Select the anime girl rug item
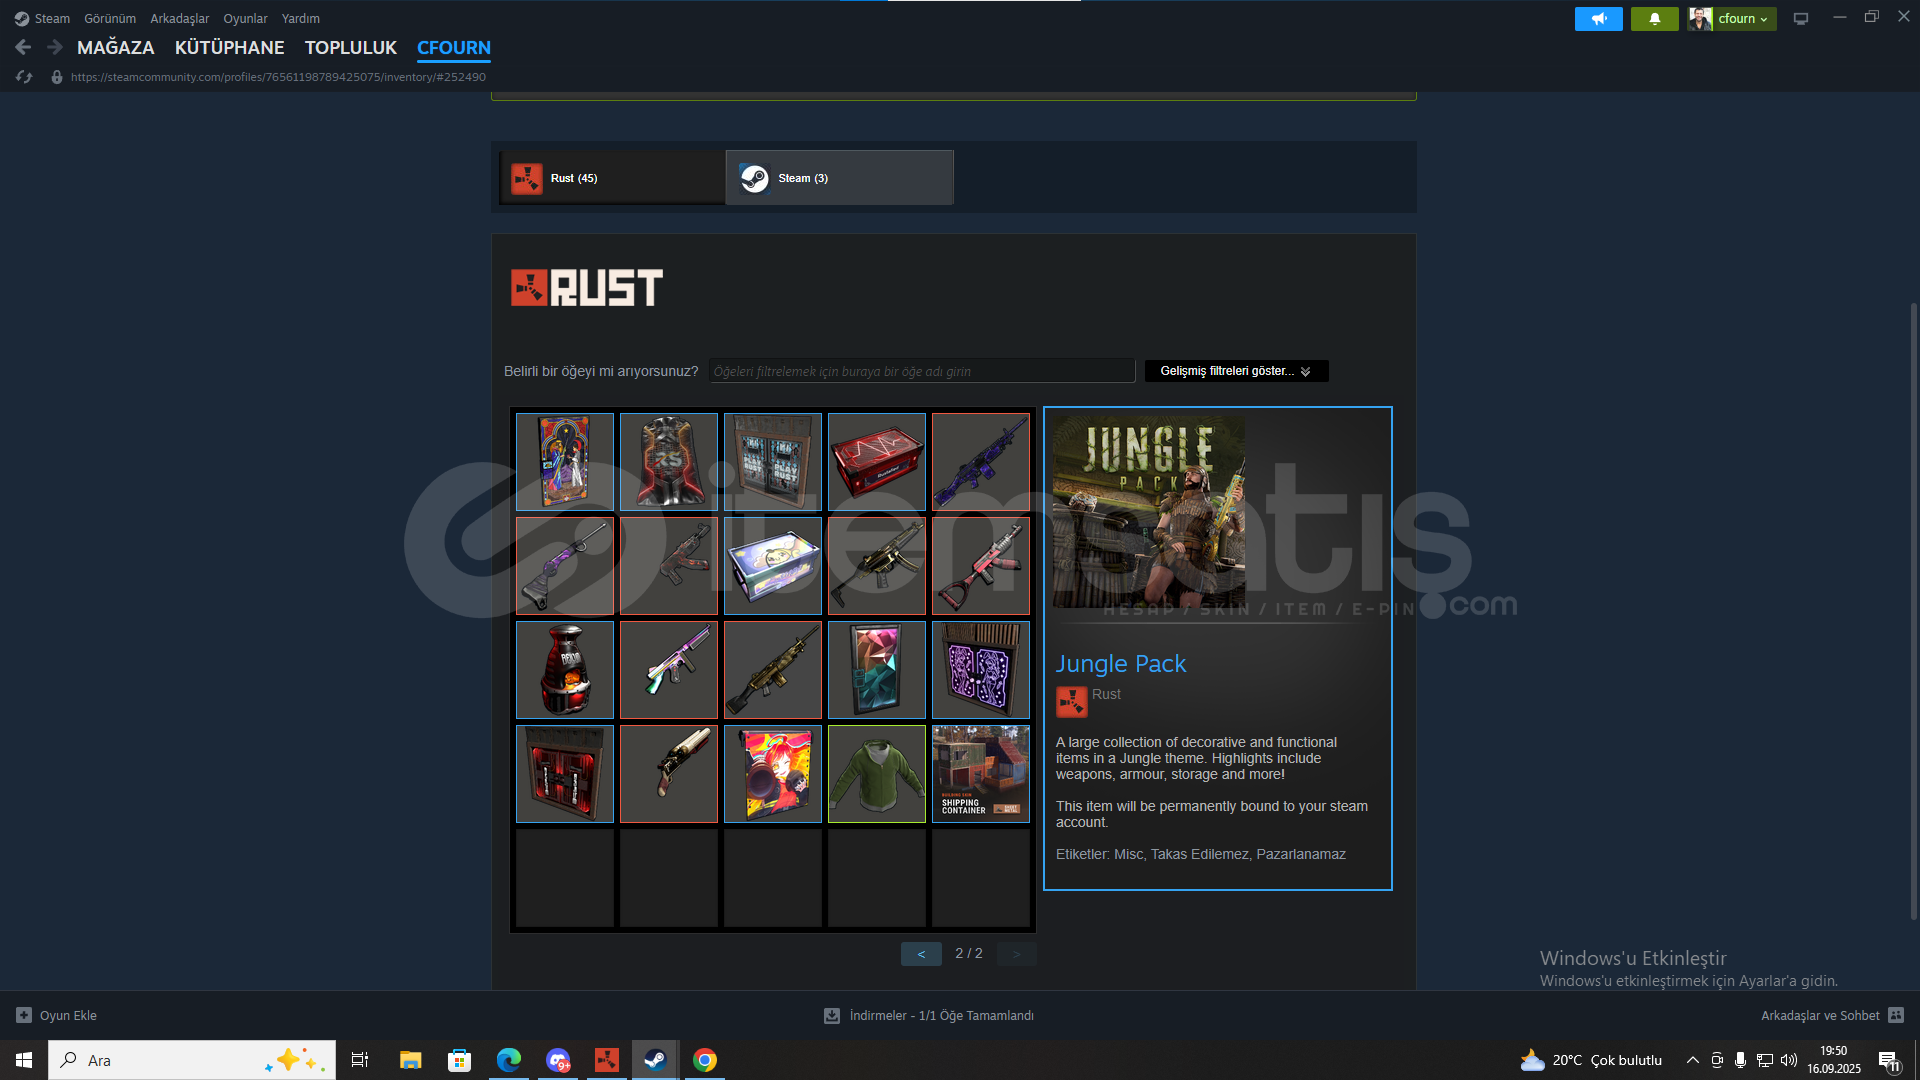 (x=773, y=774)
